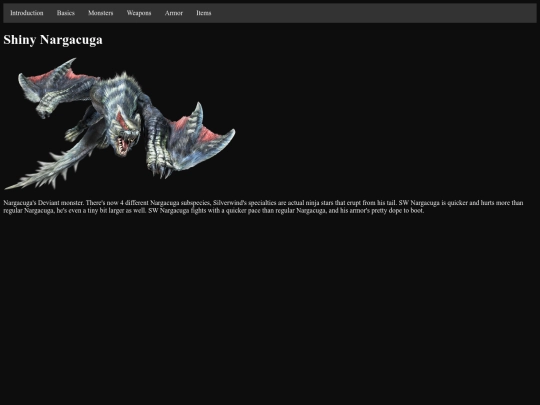Click the Shiny Nargacuga heading
The width and height of the screenshot is (540, 405).
[x=53, y=40]
